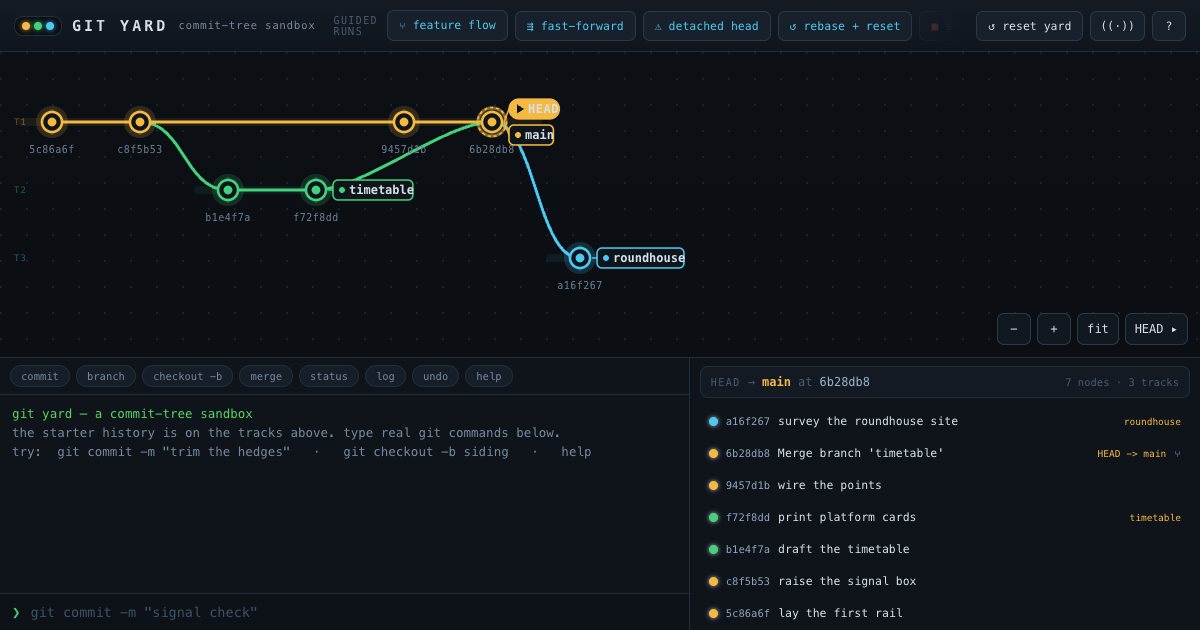Open the question mark help button
Screen dimensions: 1200x630
point(1169,26)
